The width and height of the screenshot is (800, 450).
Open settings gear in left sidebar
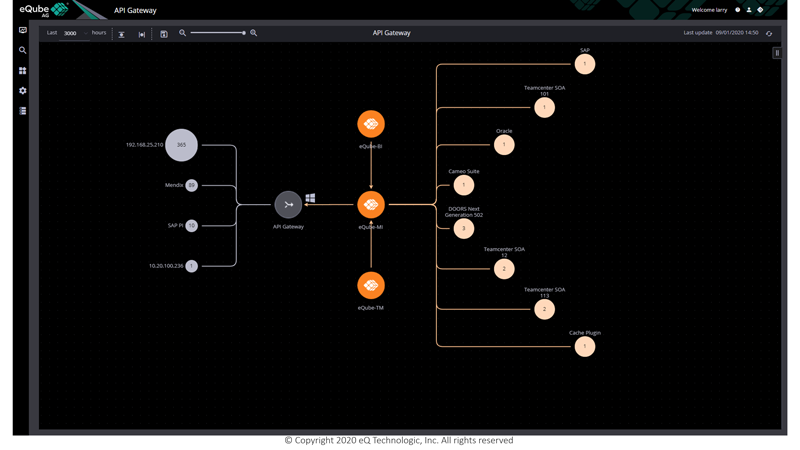click(22, 91)
